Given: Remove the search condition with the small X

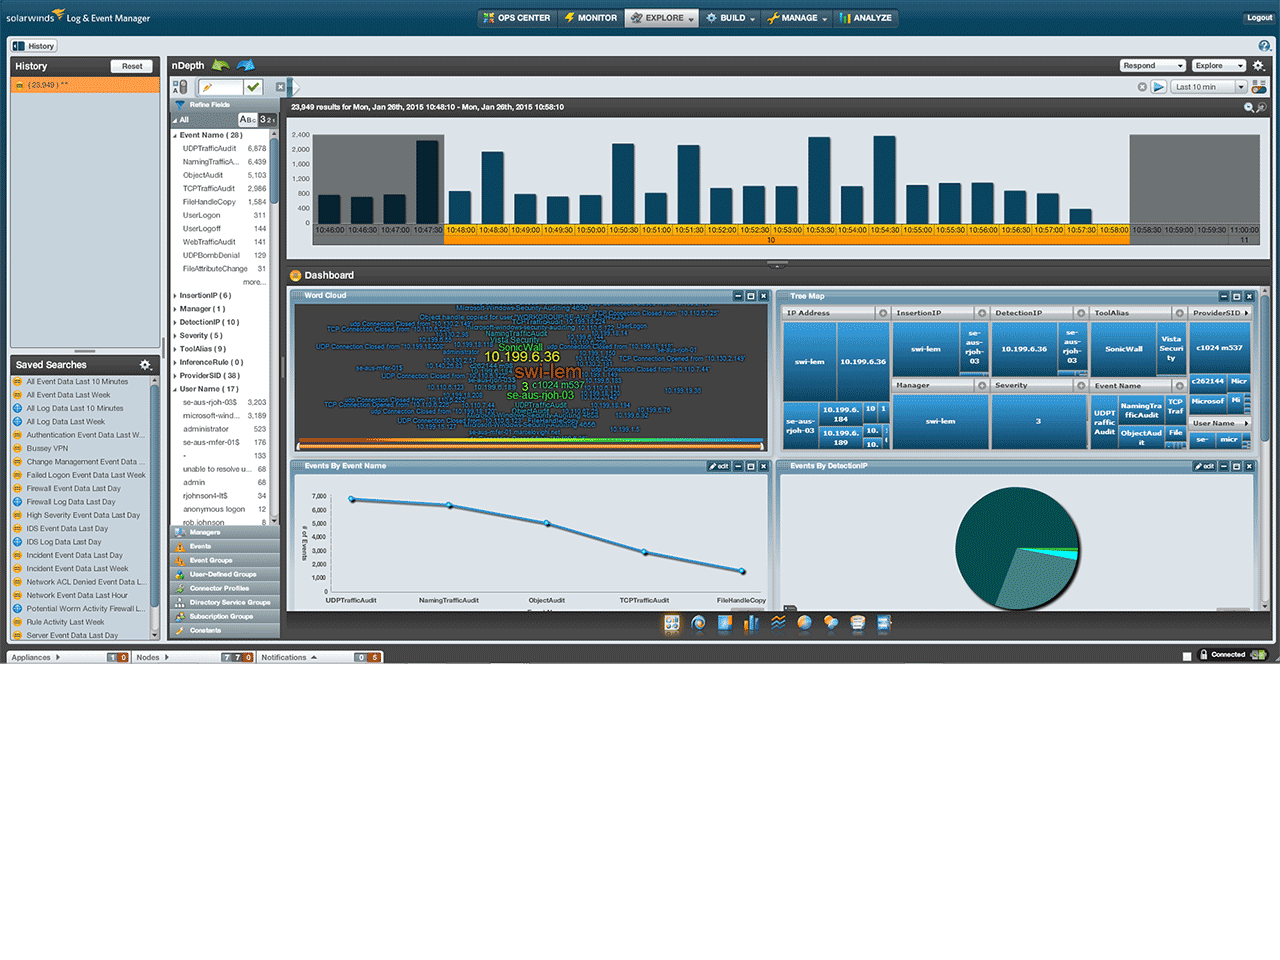Looking at the screenshot, I should click(281, 87).
